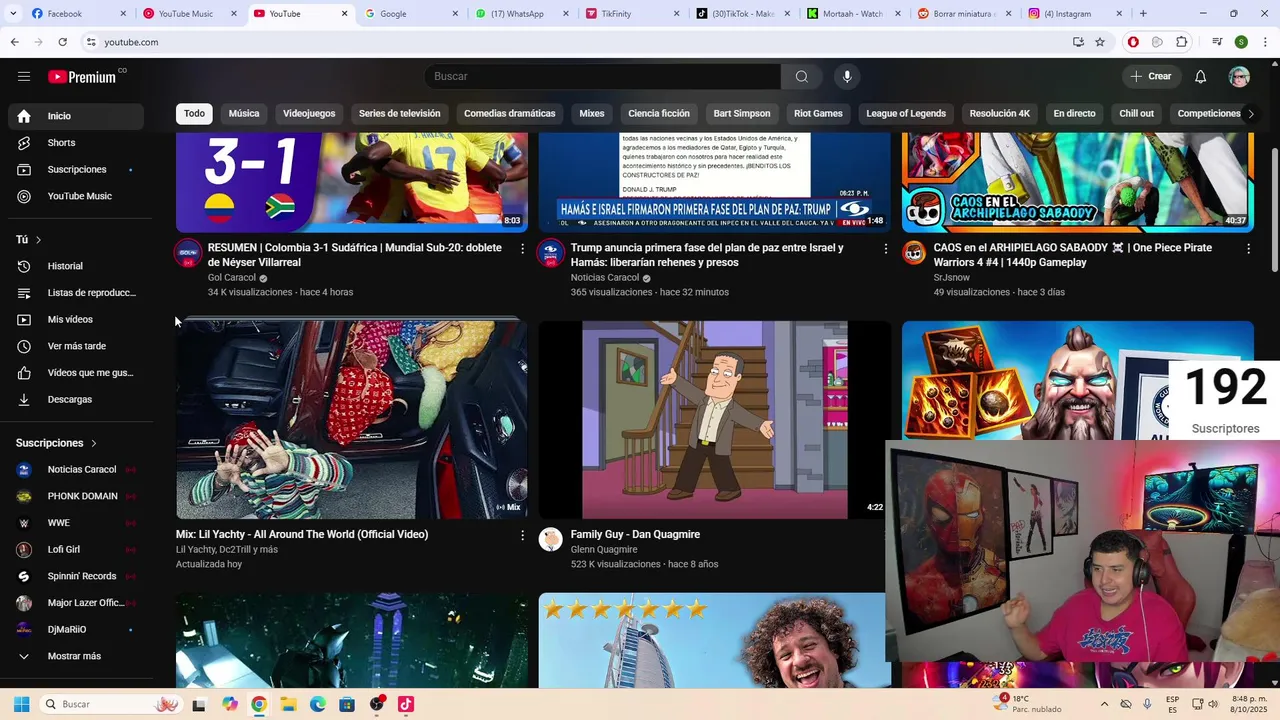The image size is (1280, 720).
Task: Select the Música filter chip
Action: (x=244, y=114)
